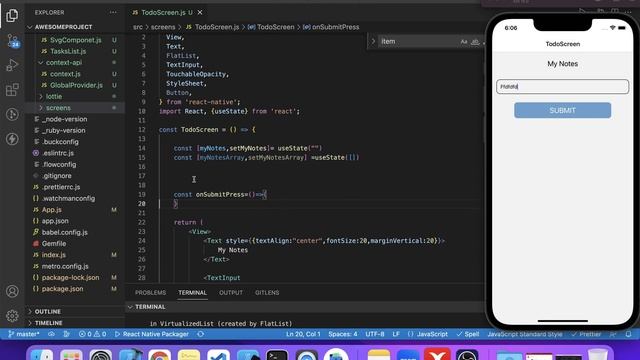
Task: Open the lightning bolt activity bar view
Action: point(12,139)
